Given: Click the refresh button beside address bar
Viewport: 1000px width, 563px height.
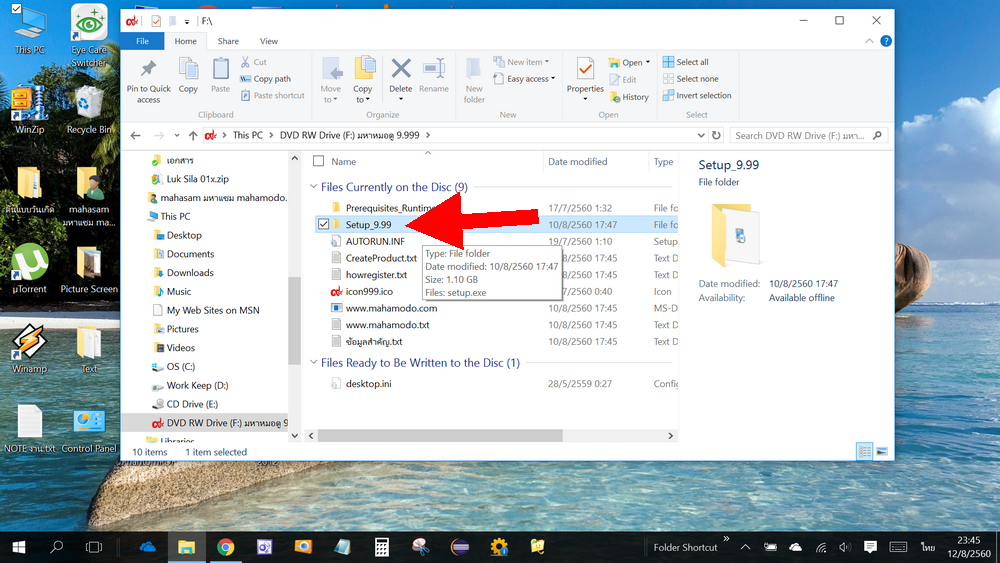Looking at the screenshot, I should coord(716,135).
